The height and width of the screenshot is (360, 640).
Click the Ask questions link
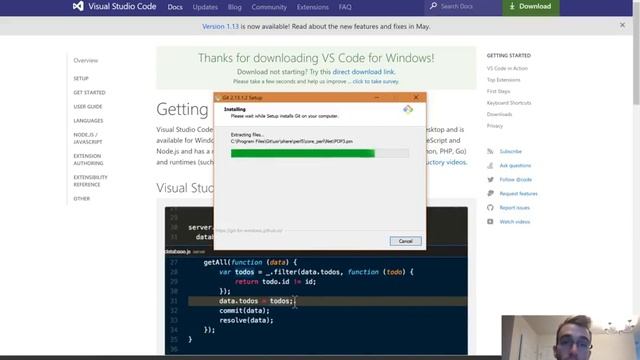click(x=515, y=166)
